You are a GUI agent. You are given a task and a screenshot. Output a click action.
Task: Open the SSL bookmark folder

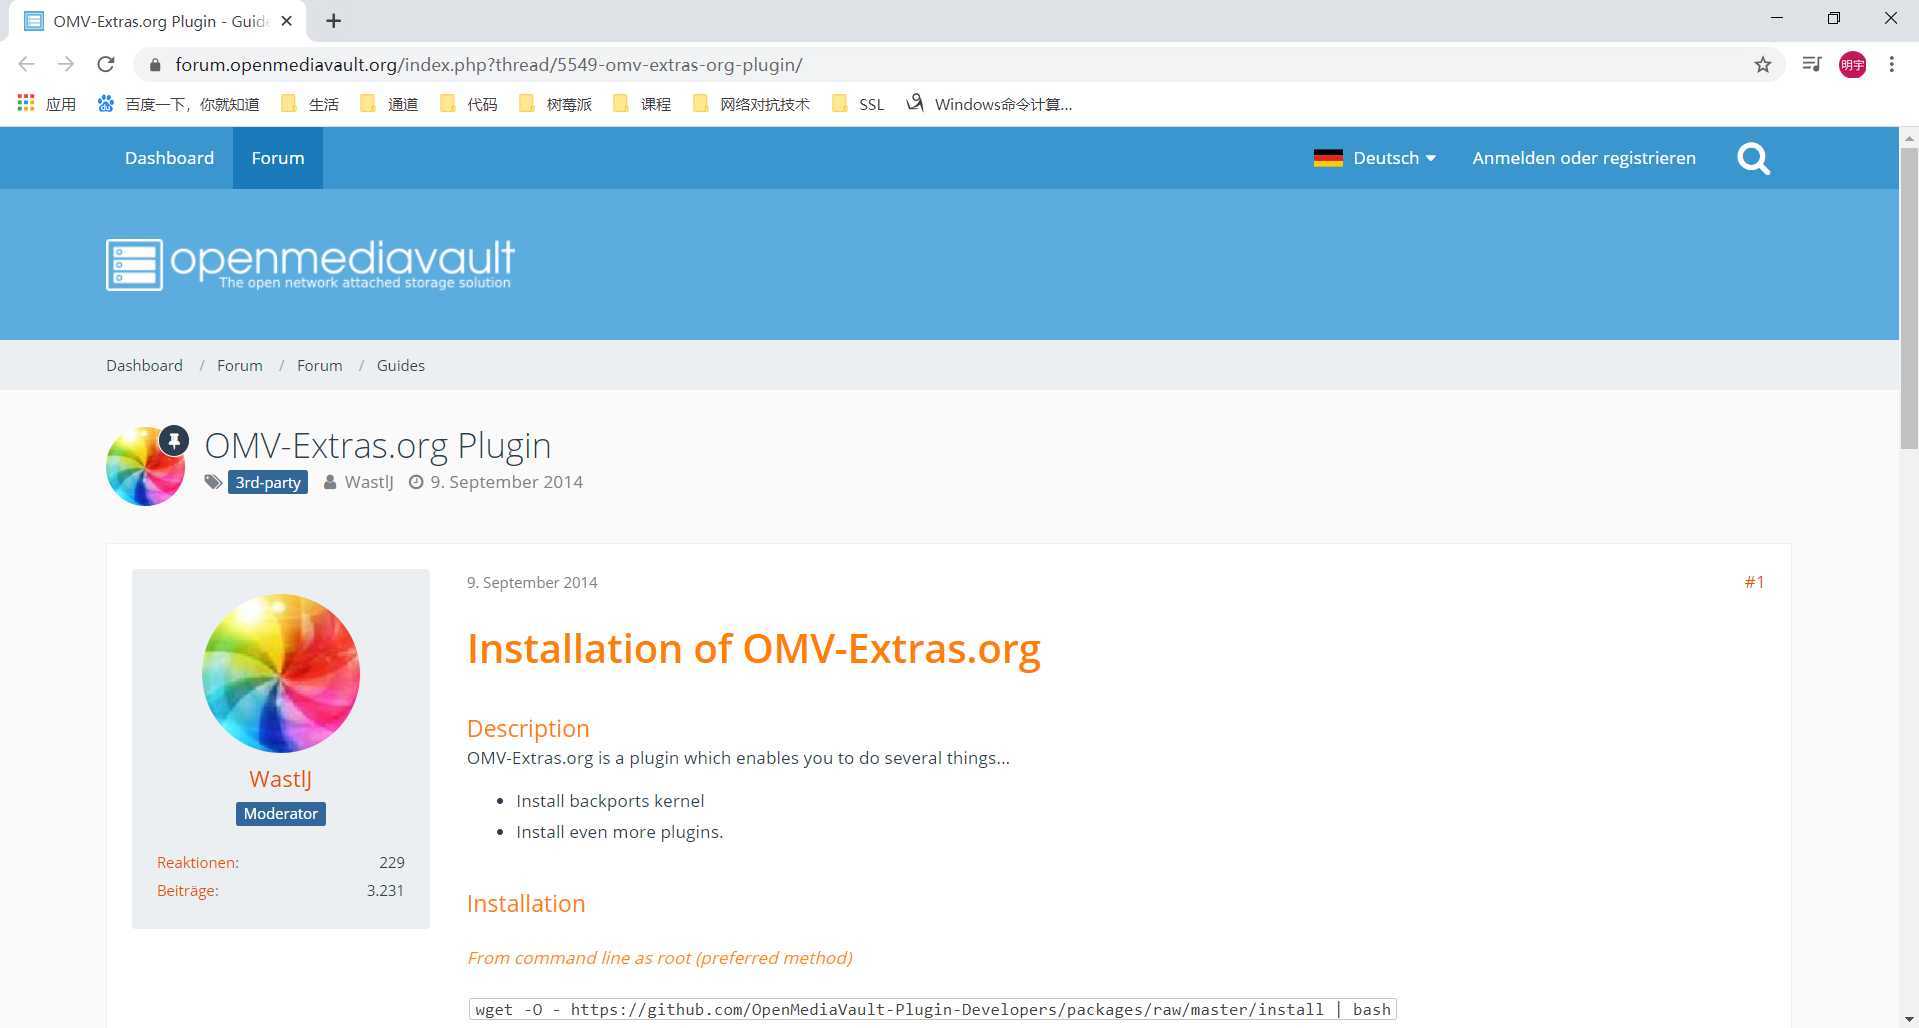[x=858, y=104]
